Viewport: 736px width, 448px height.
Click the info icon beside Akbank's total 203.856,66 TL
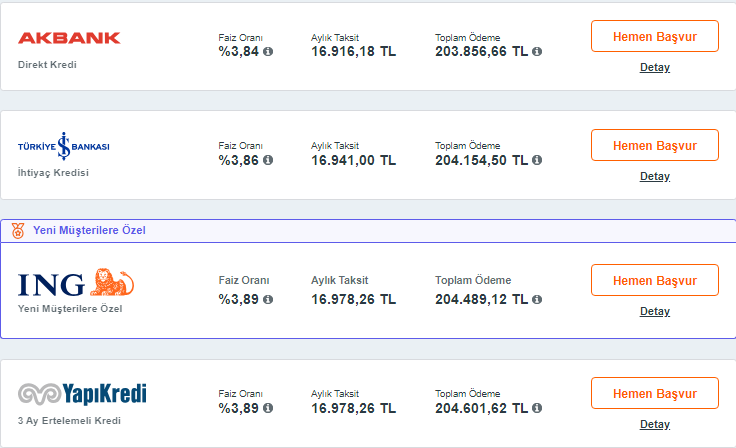(537, 51)
